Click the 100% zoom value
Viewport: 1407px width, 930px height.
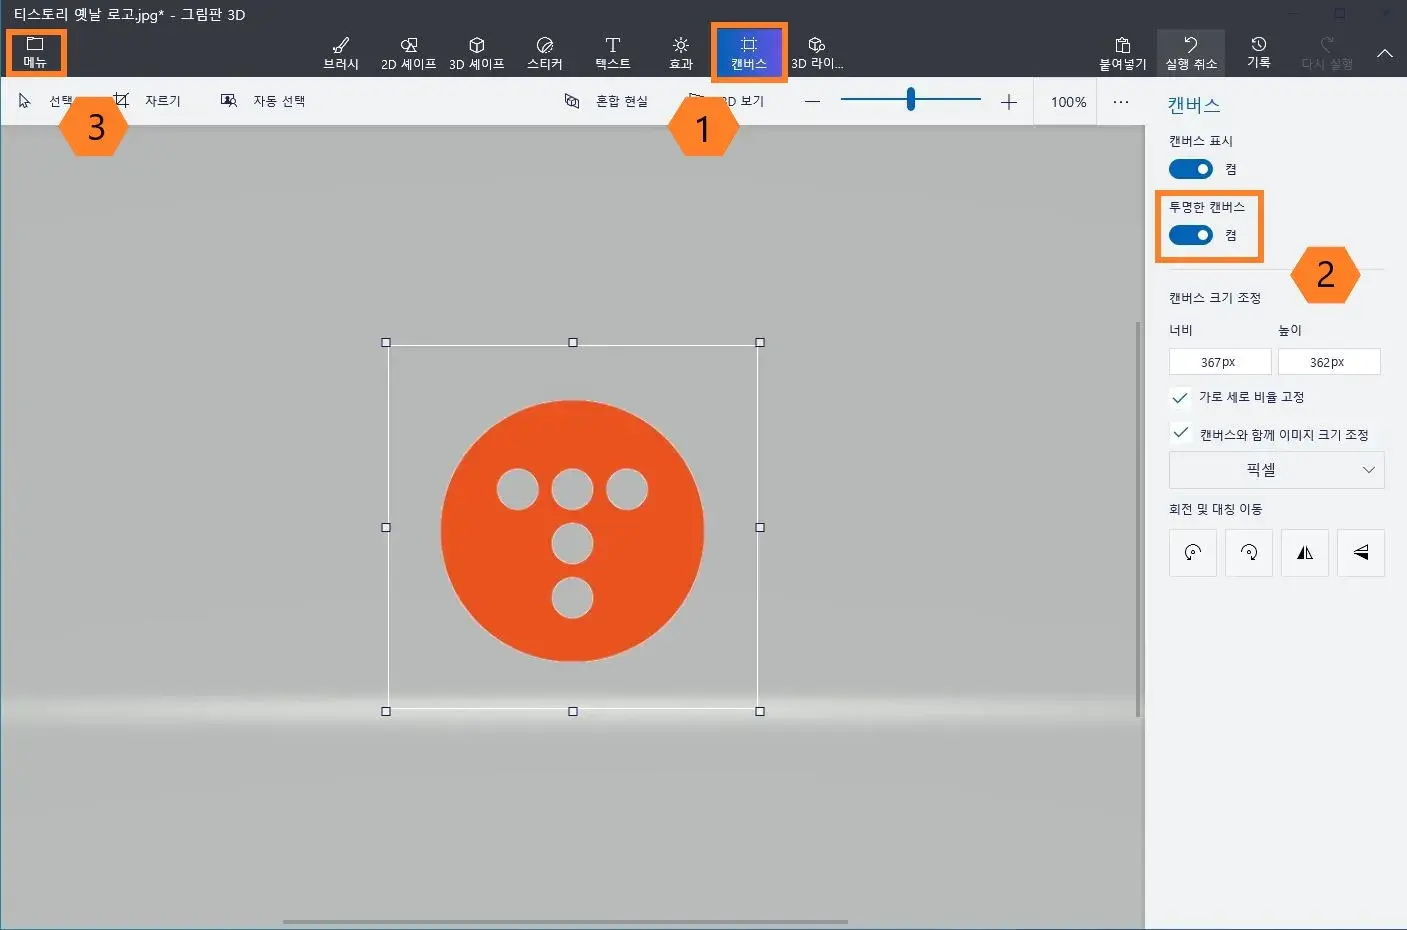(1068, 102)
